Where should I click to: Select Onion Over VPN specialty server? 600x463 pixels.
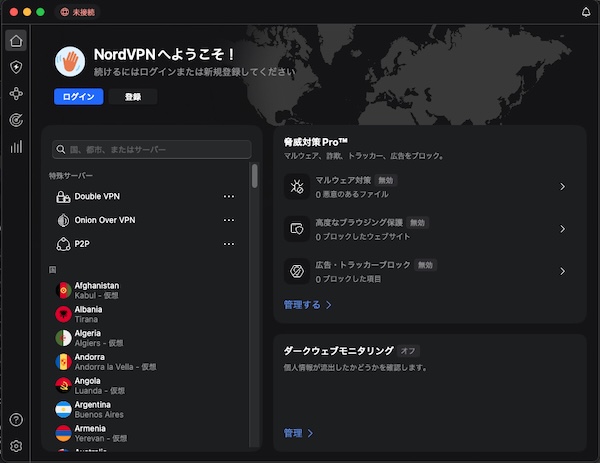(x=105, y=220)
